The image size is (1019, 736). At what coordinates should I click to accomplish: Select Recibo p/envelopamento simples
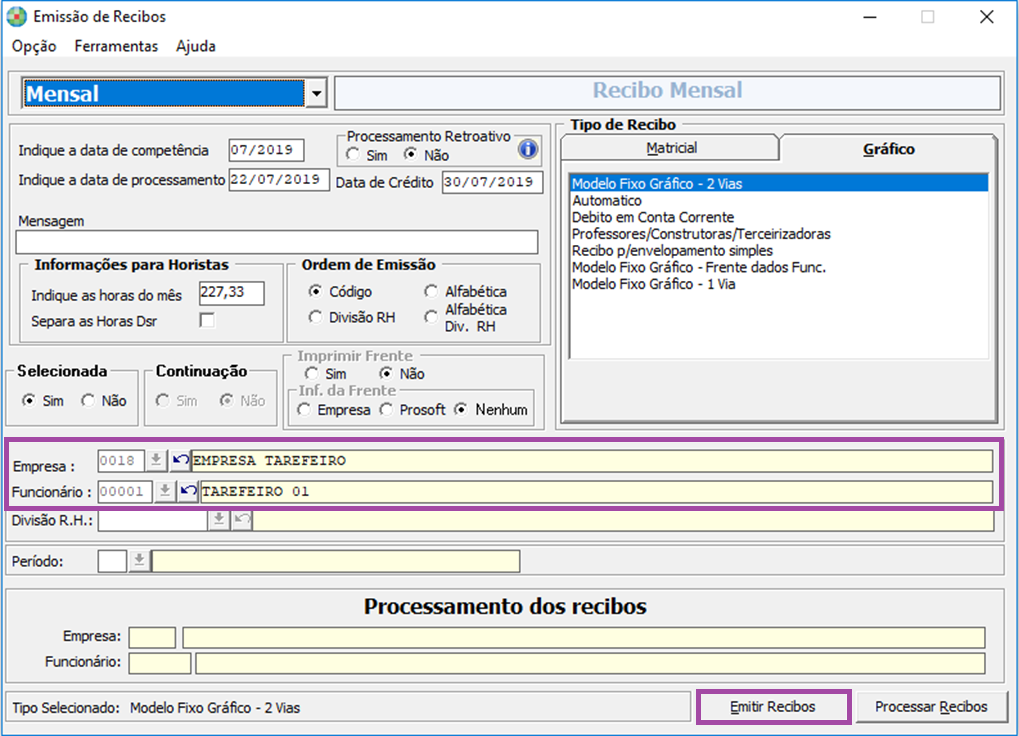[x=779, y=251]
